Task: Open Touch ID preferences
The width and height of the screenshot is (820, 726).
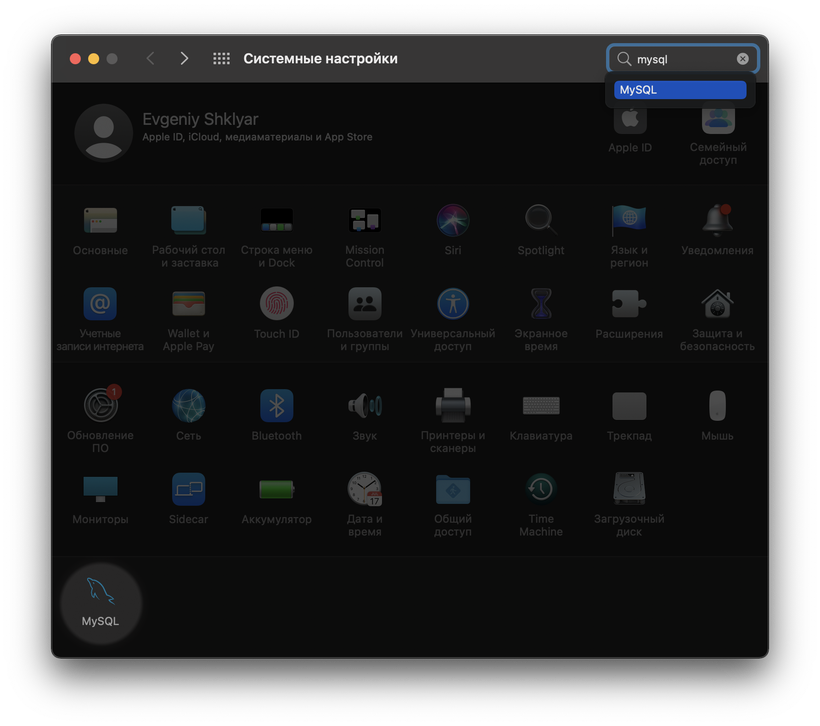Action: pos(277,303)
